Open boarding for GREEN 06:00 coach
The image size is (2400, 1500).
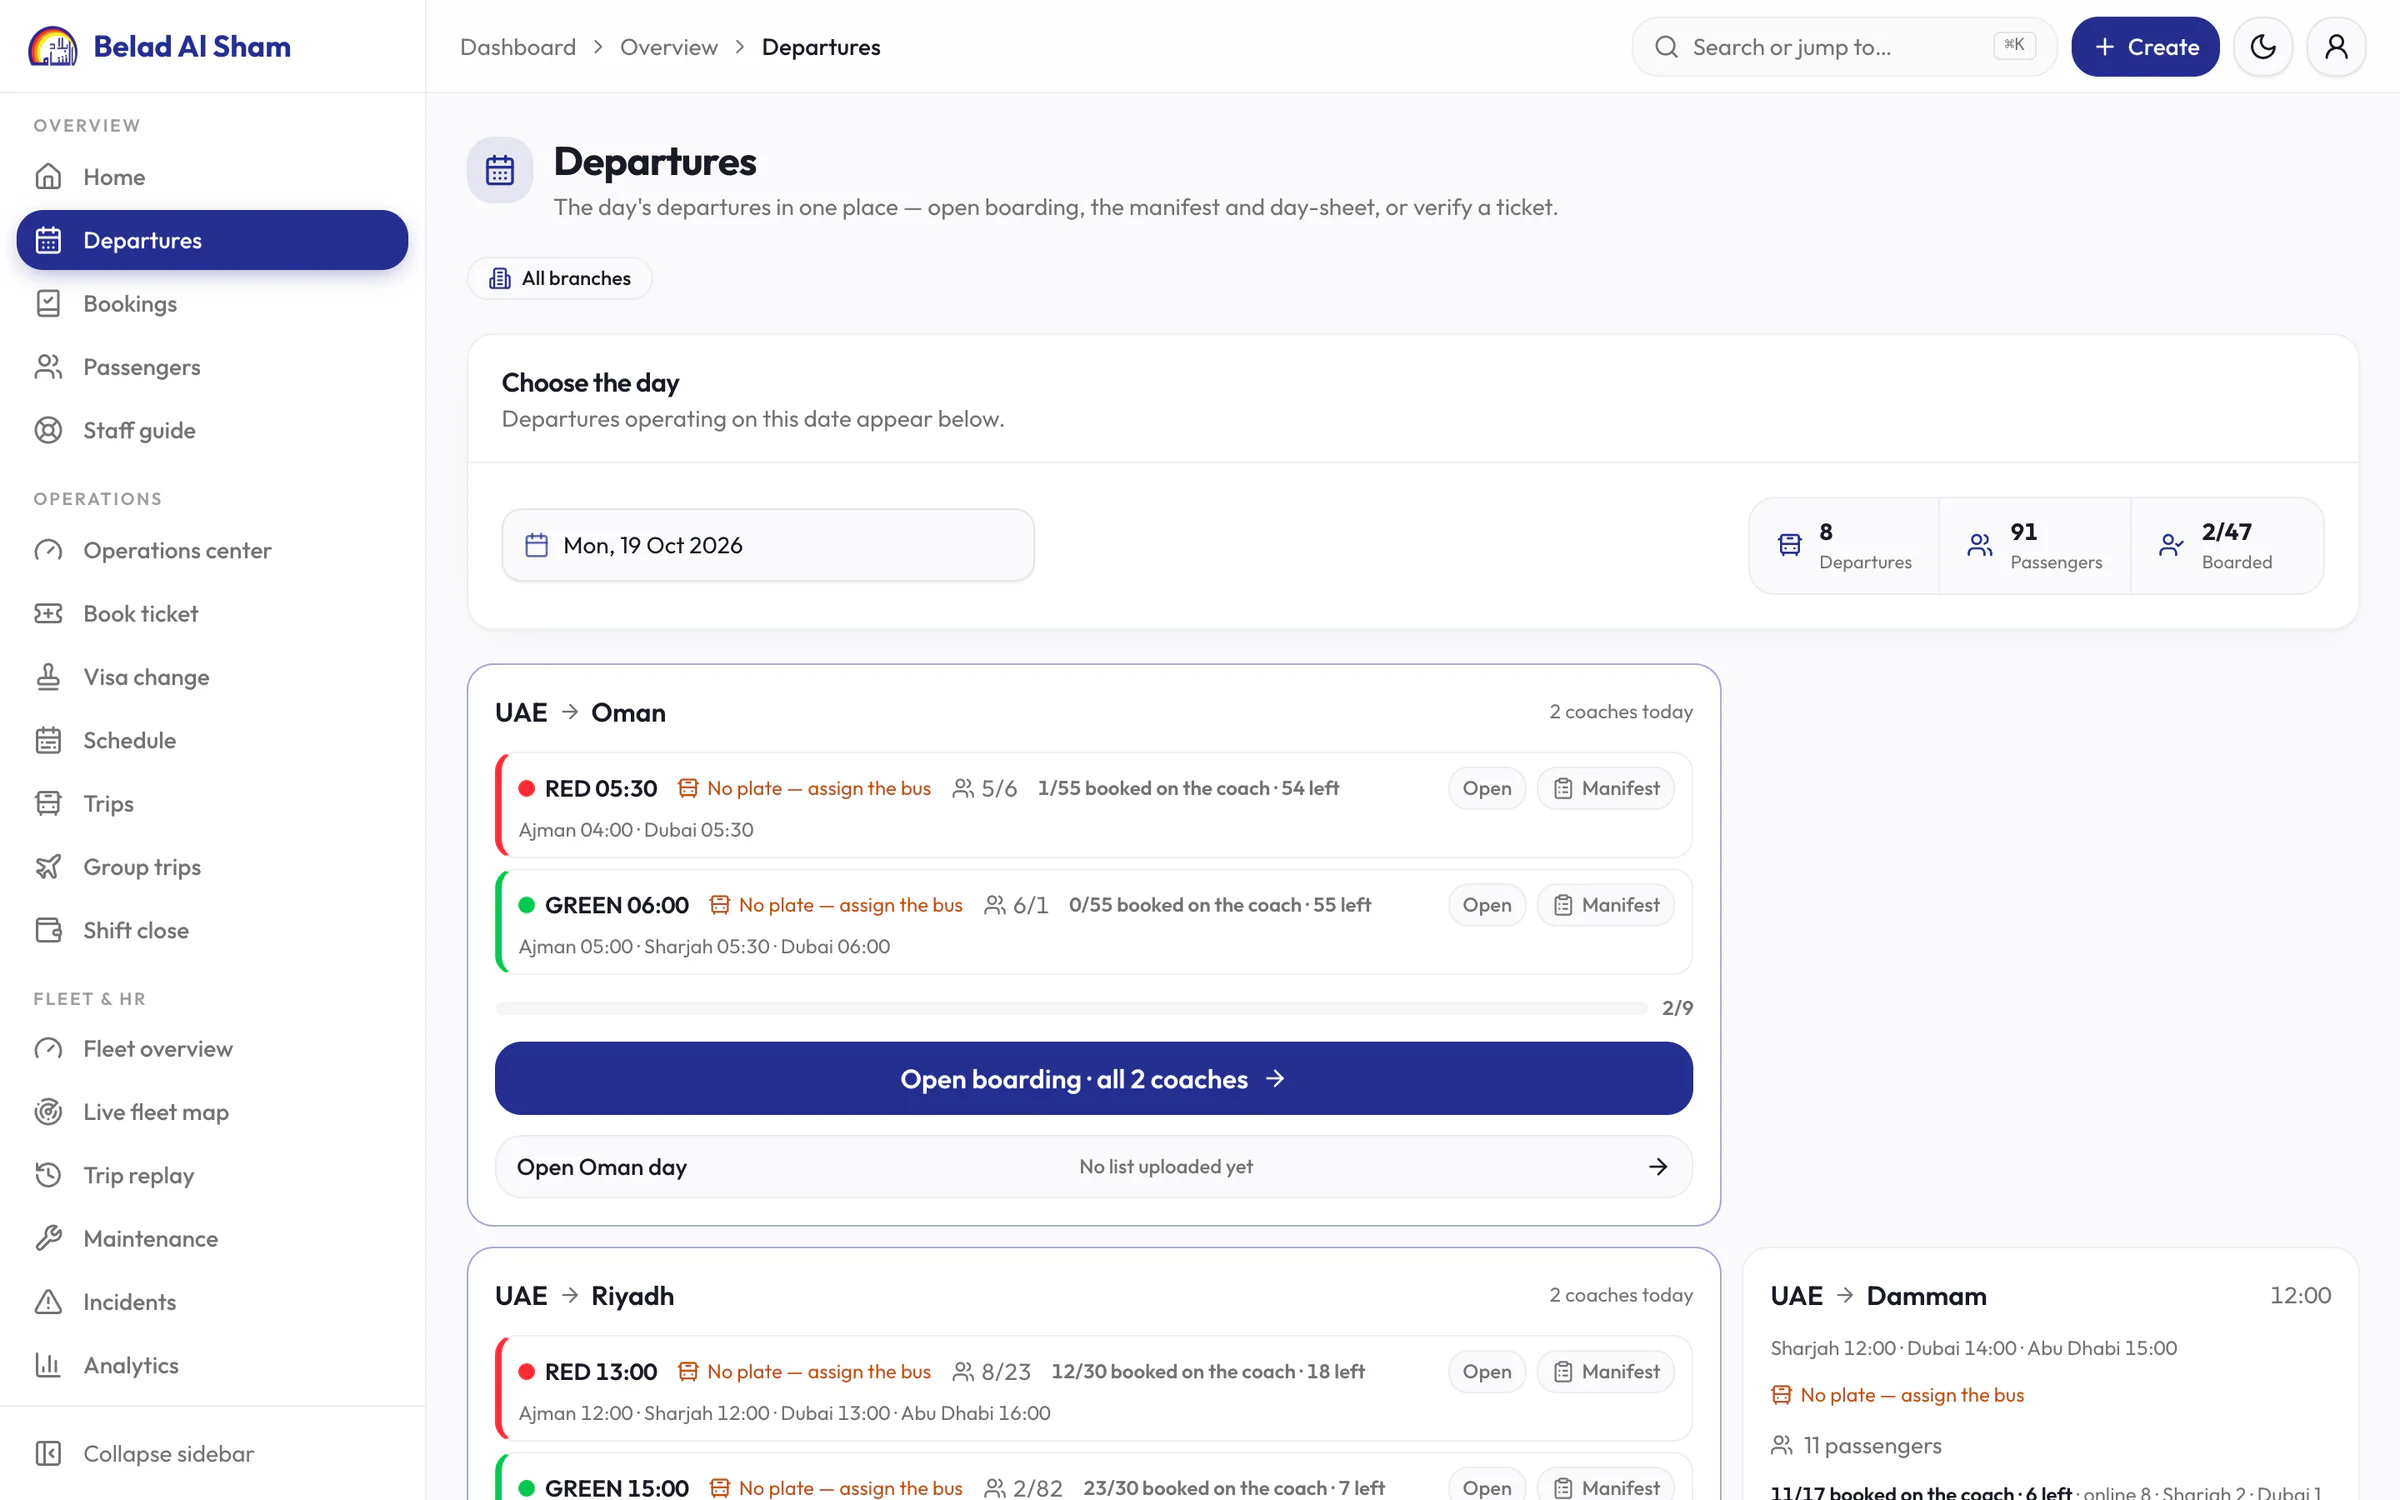tap(1487, 905)
